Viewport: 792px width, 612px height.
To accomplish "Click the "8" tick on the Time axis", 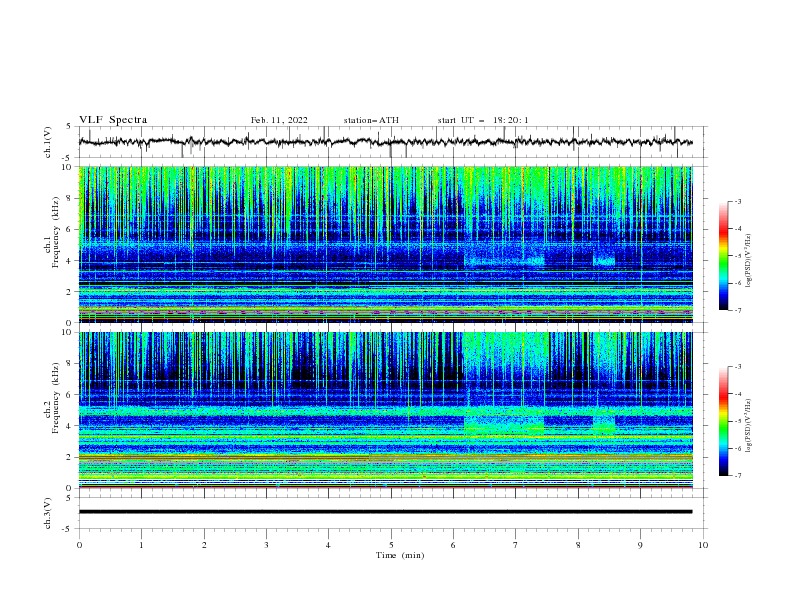I will click(578, 545).
